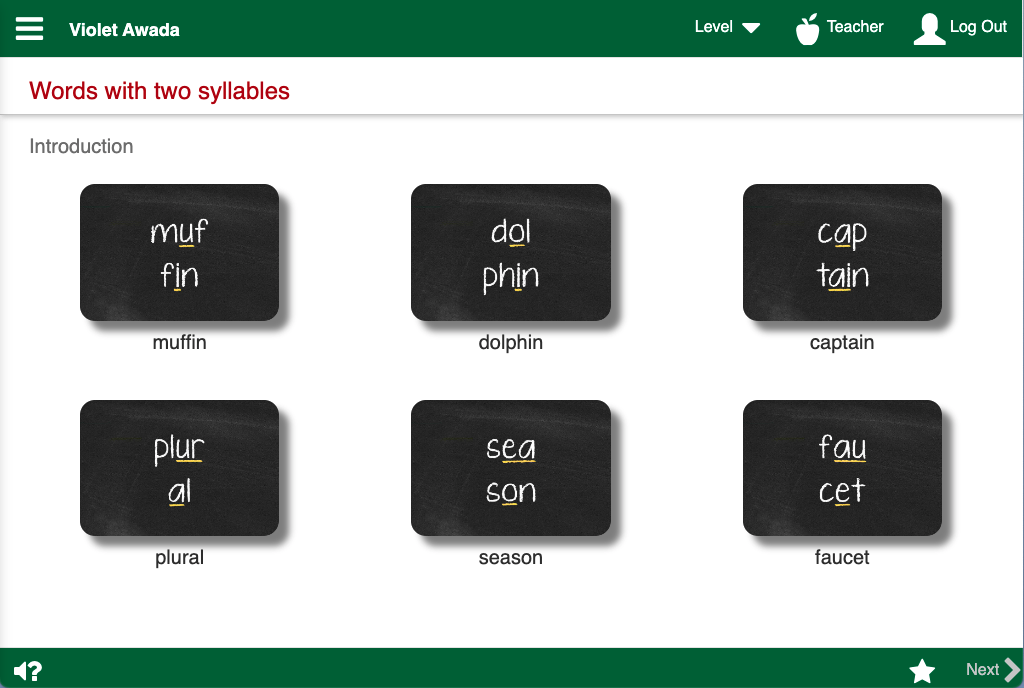Click the star favorite icon
This screenshot has width=1024, height=688.
[922, 671]
